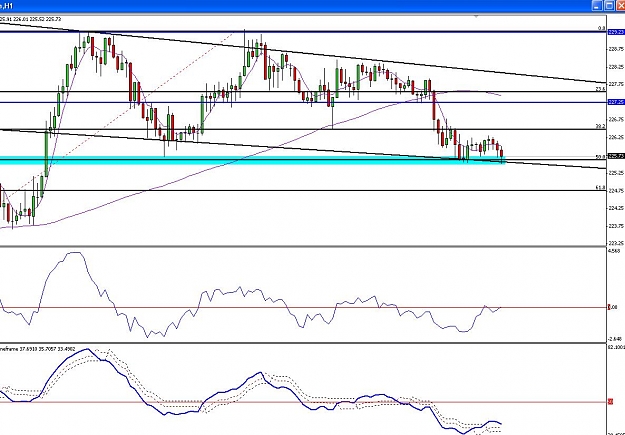Select the dashed diagonal Fibonacci base line
This screenshot has width=625, height=435.
point(120,116)
